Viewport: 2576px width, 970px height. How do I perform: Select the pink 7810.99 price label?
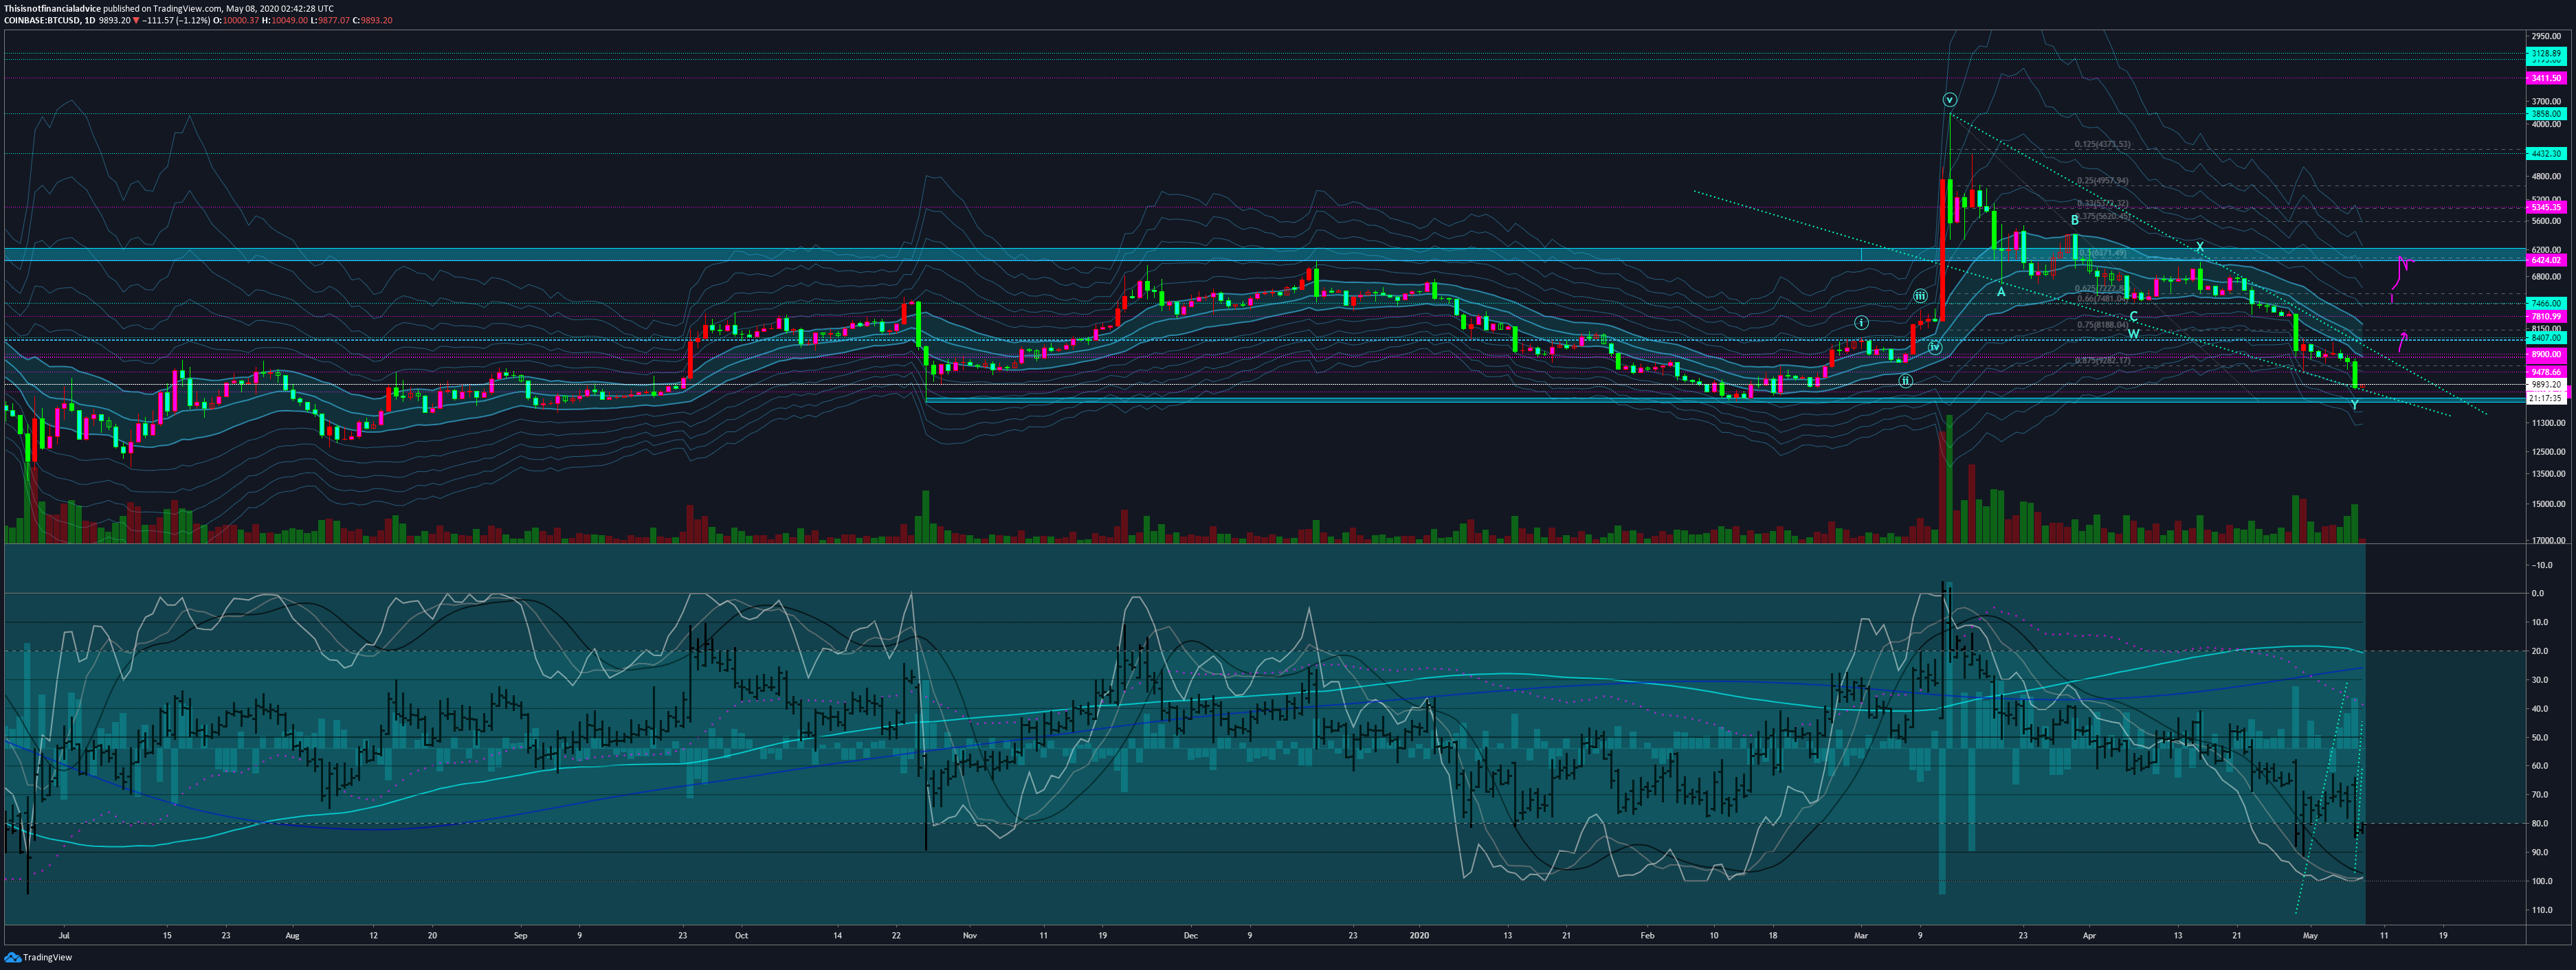click(x=2545, y=317)
